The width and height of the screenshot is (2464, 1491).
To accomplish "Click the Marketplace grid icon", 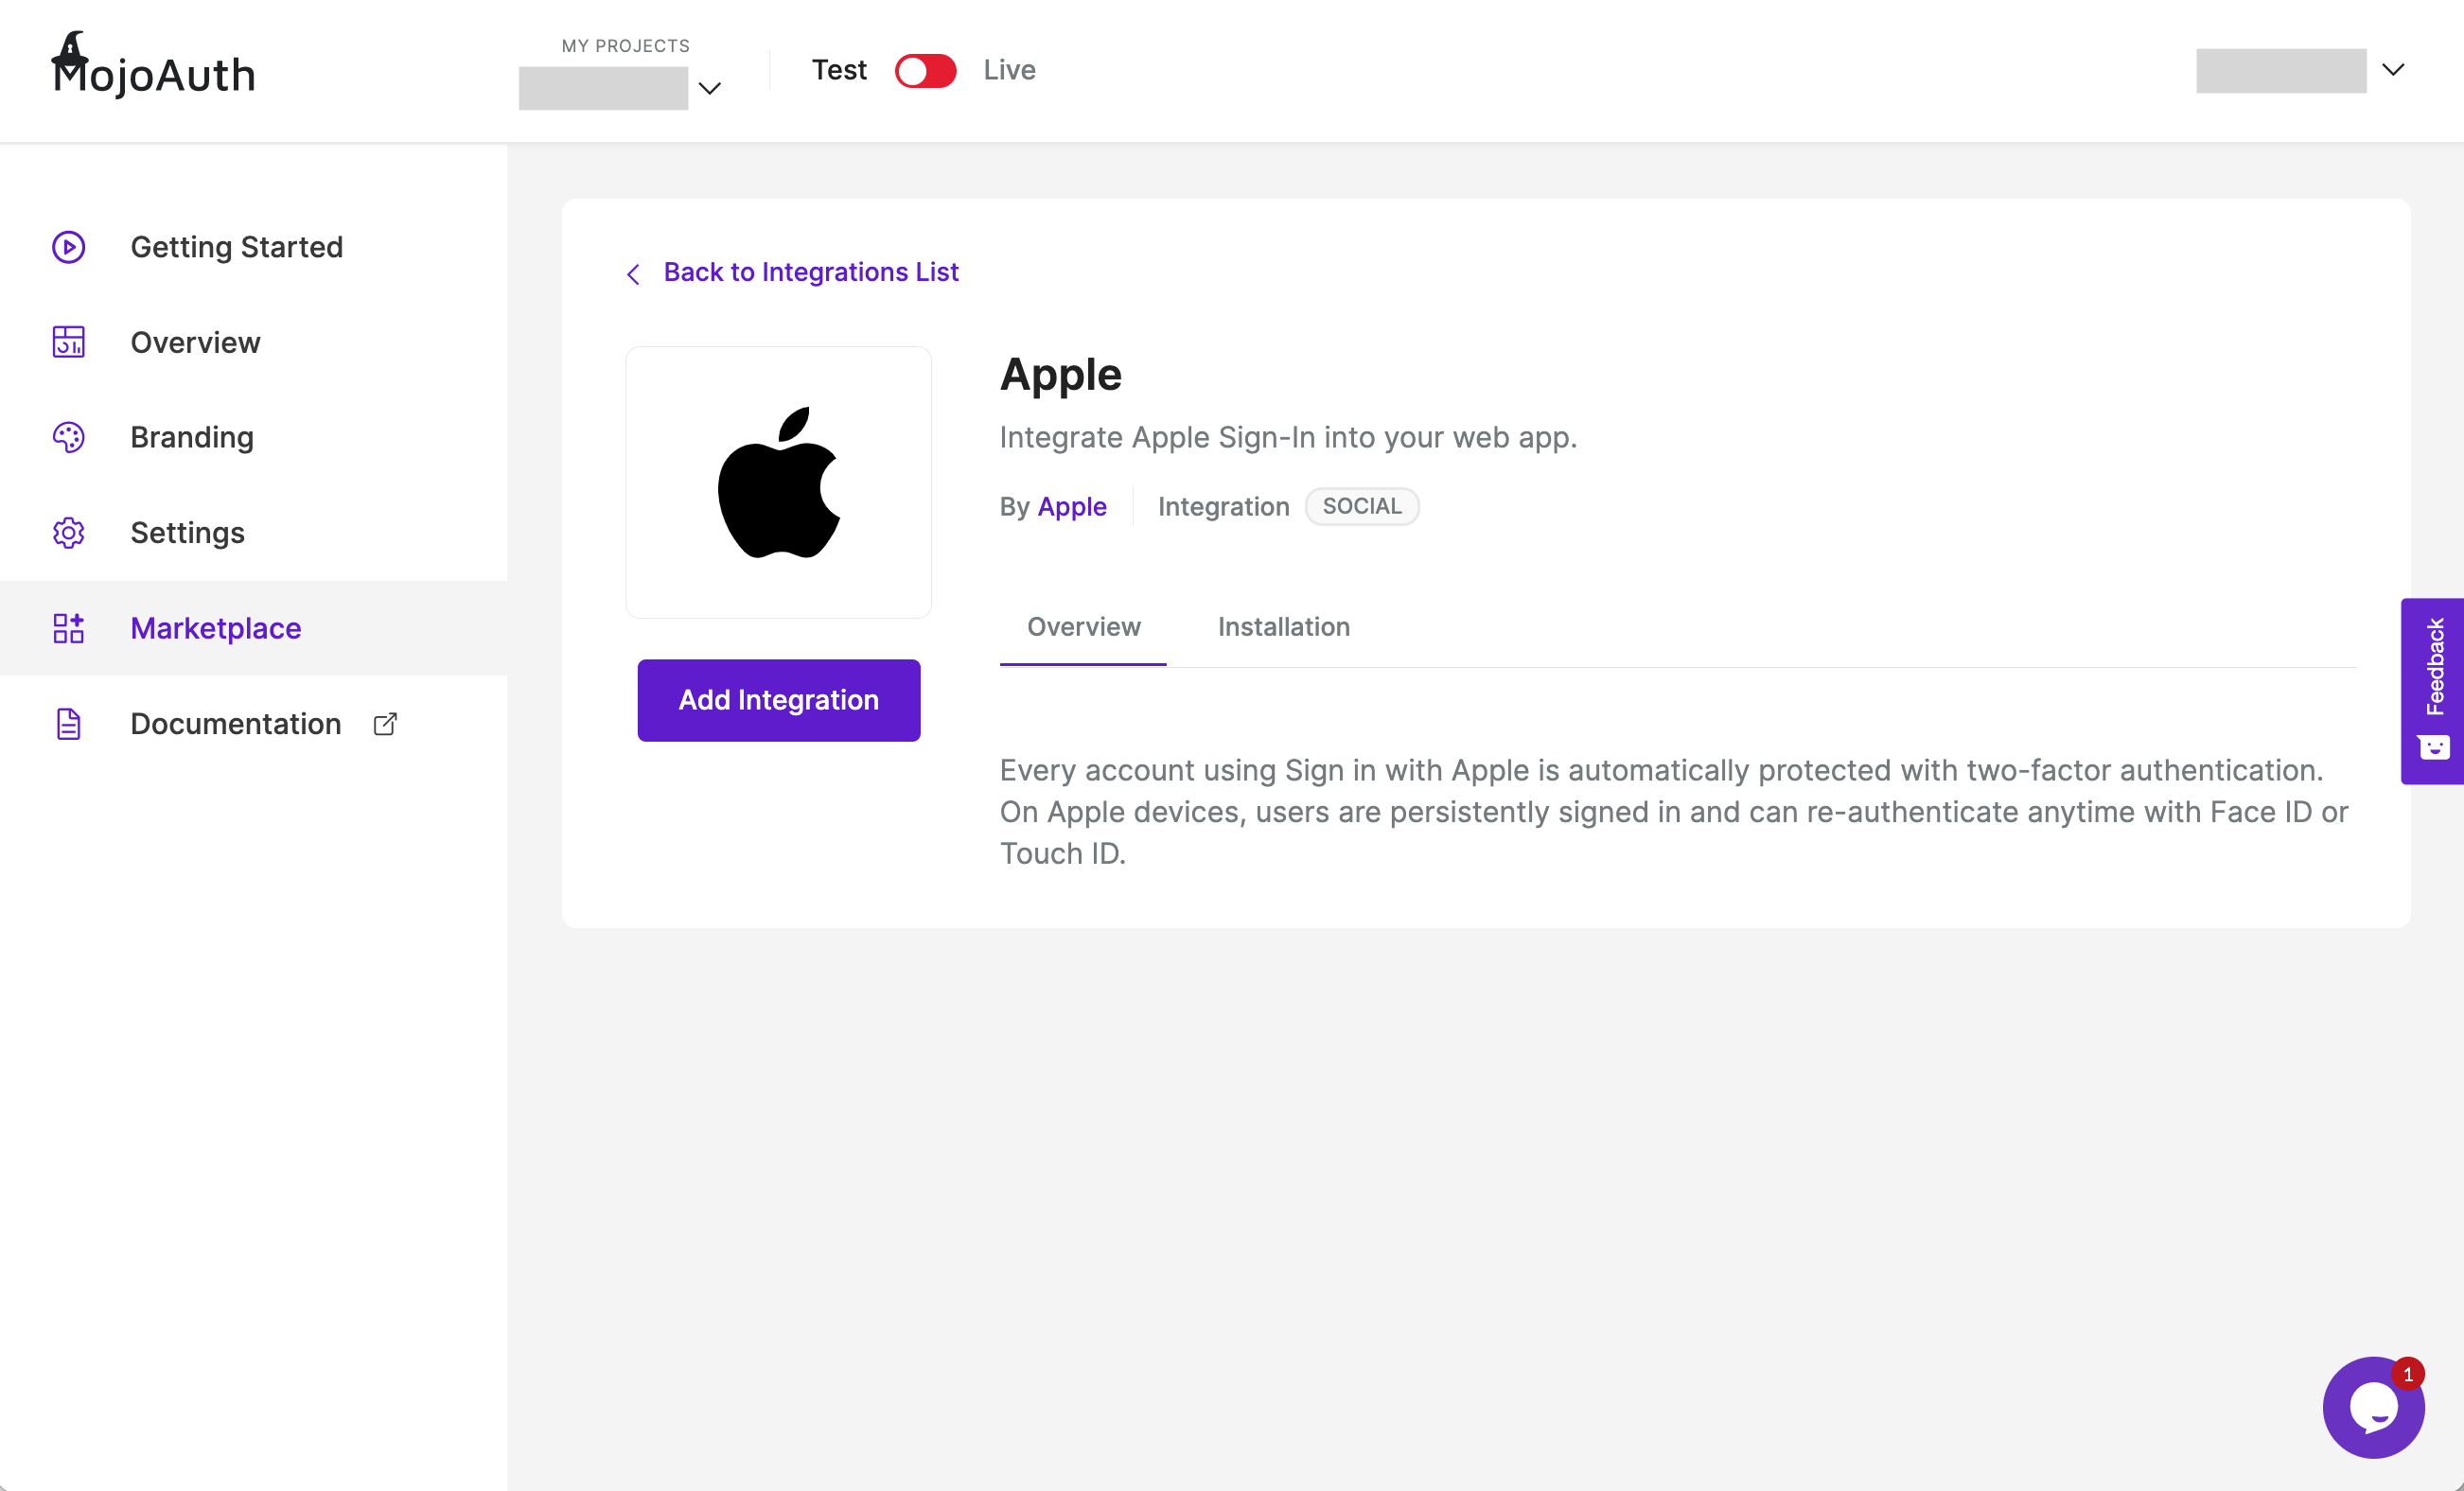I will tap(68, 628).
